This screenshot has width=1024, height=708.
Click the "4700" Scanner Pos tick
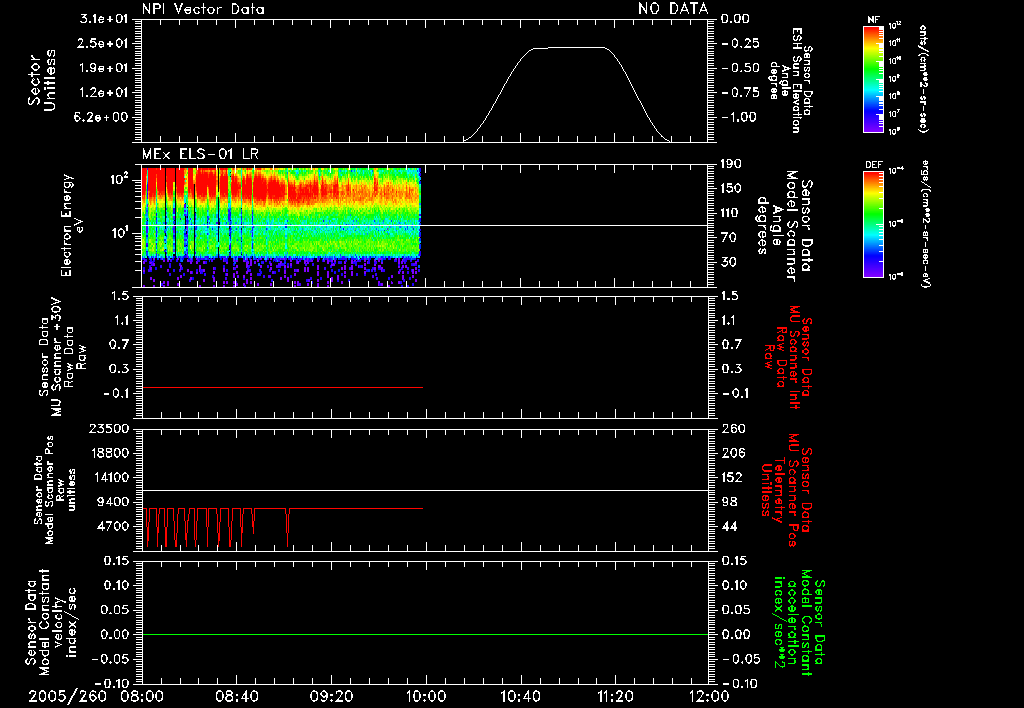pyautogui.click(x=112, y=526)
